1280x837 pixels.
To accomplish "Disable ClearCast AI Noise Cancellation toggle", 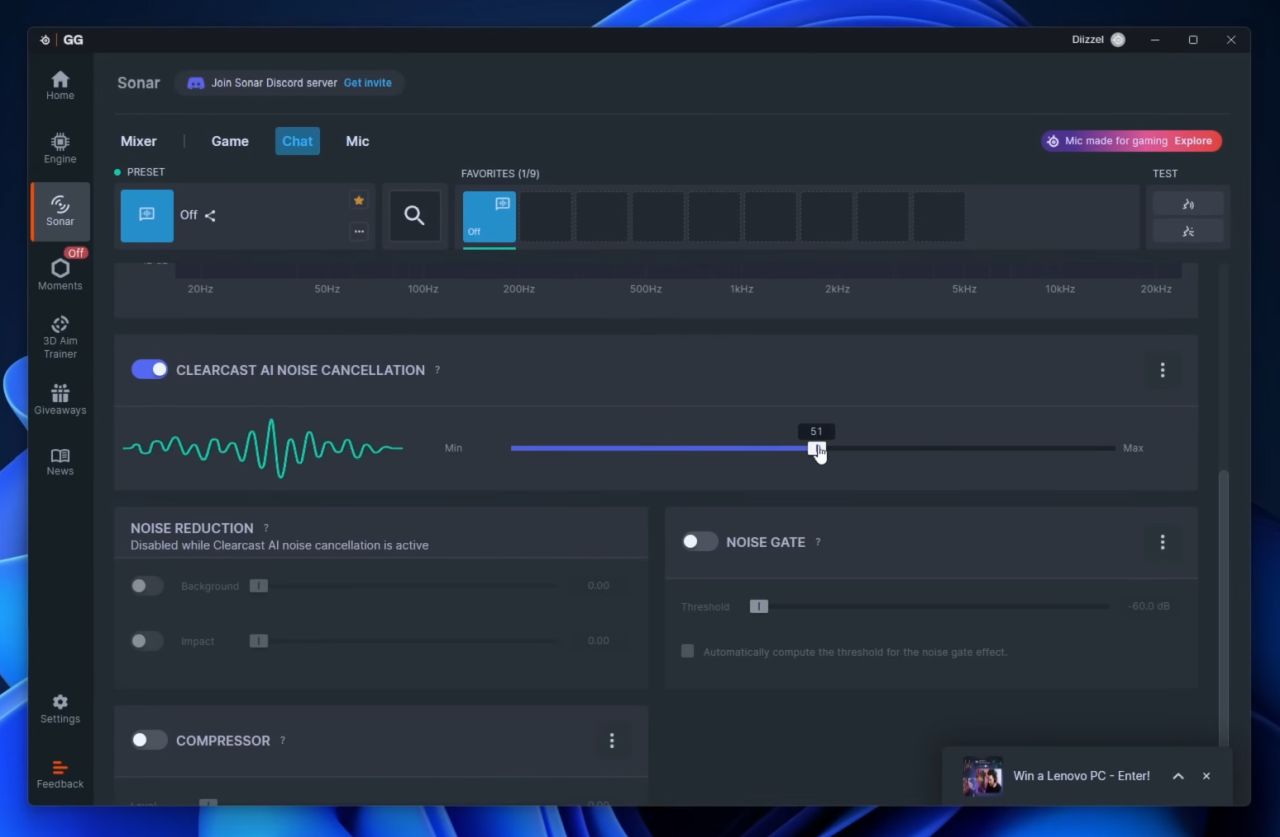I will [x=149, y=370].
